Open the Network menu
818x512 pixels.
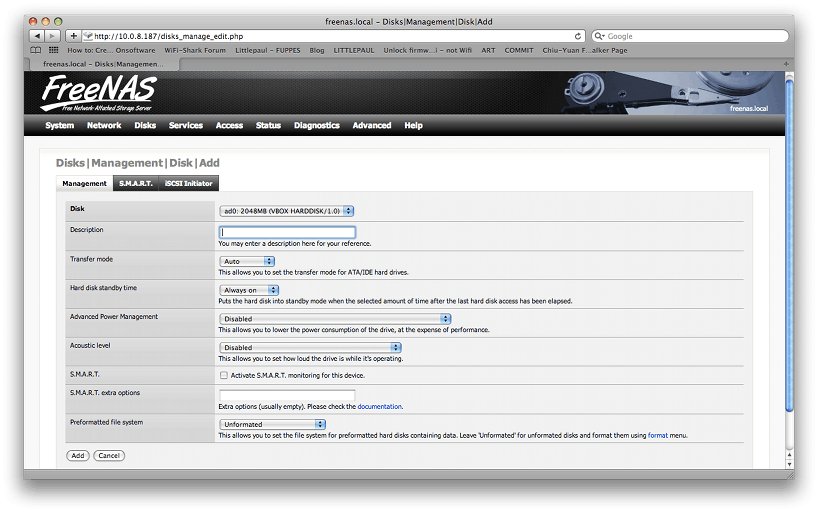click(x=104, y=125)
